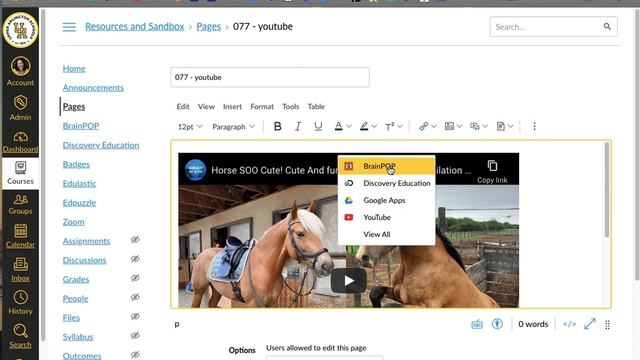The image size is (640, 360).
Task: Open the hamburger course navigation menu
Action: click(x=69, y=27)
